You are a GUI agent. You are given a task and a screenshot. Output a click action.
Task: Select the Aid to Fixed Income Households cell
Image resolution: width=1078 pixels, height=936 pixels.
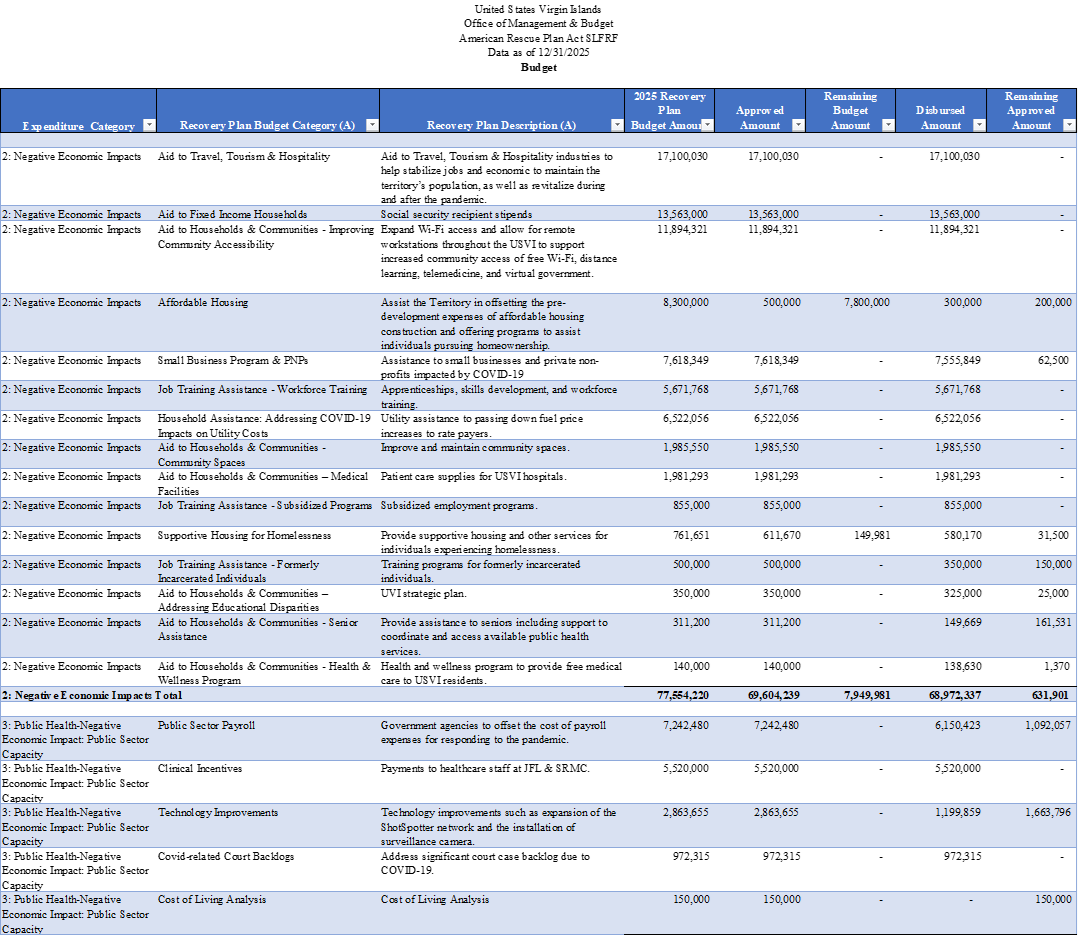click(x=232, y=214)
